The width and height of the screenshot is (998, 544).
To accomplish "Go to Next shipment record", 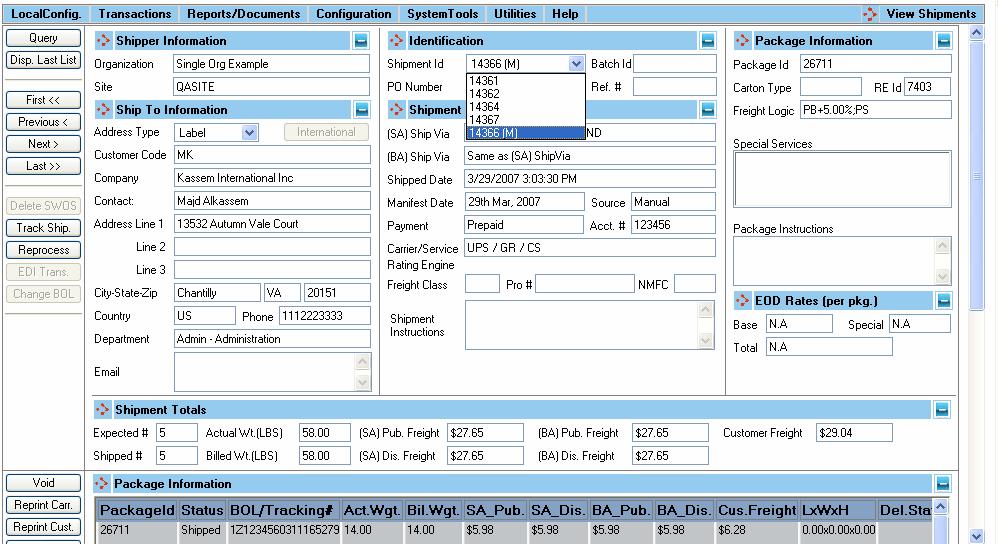I will coord(43,144).
